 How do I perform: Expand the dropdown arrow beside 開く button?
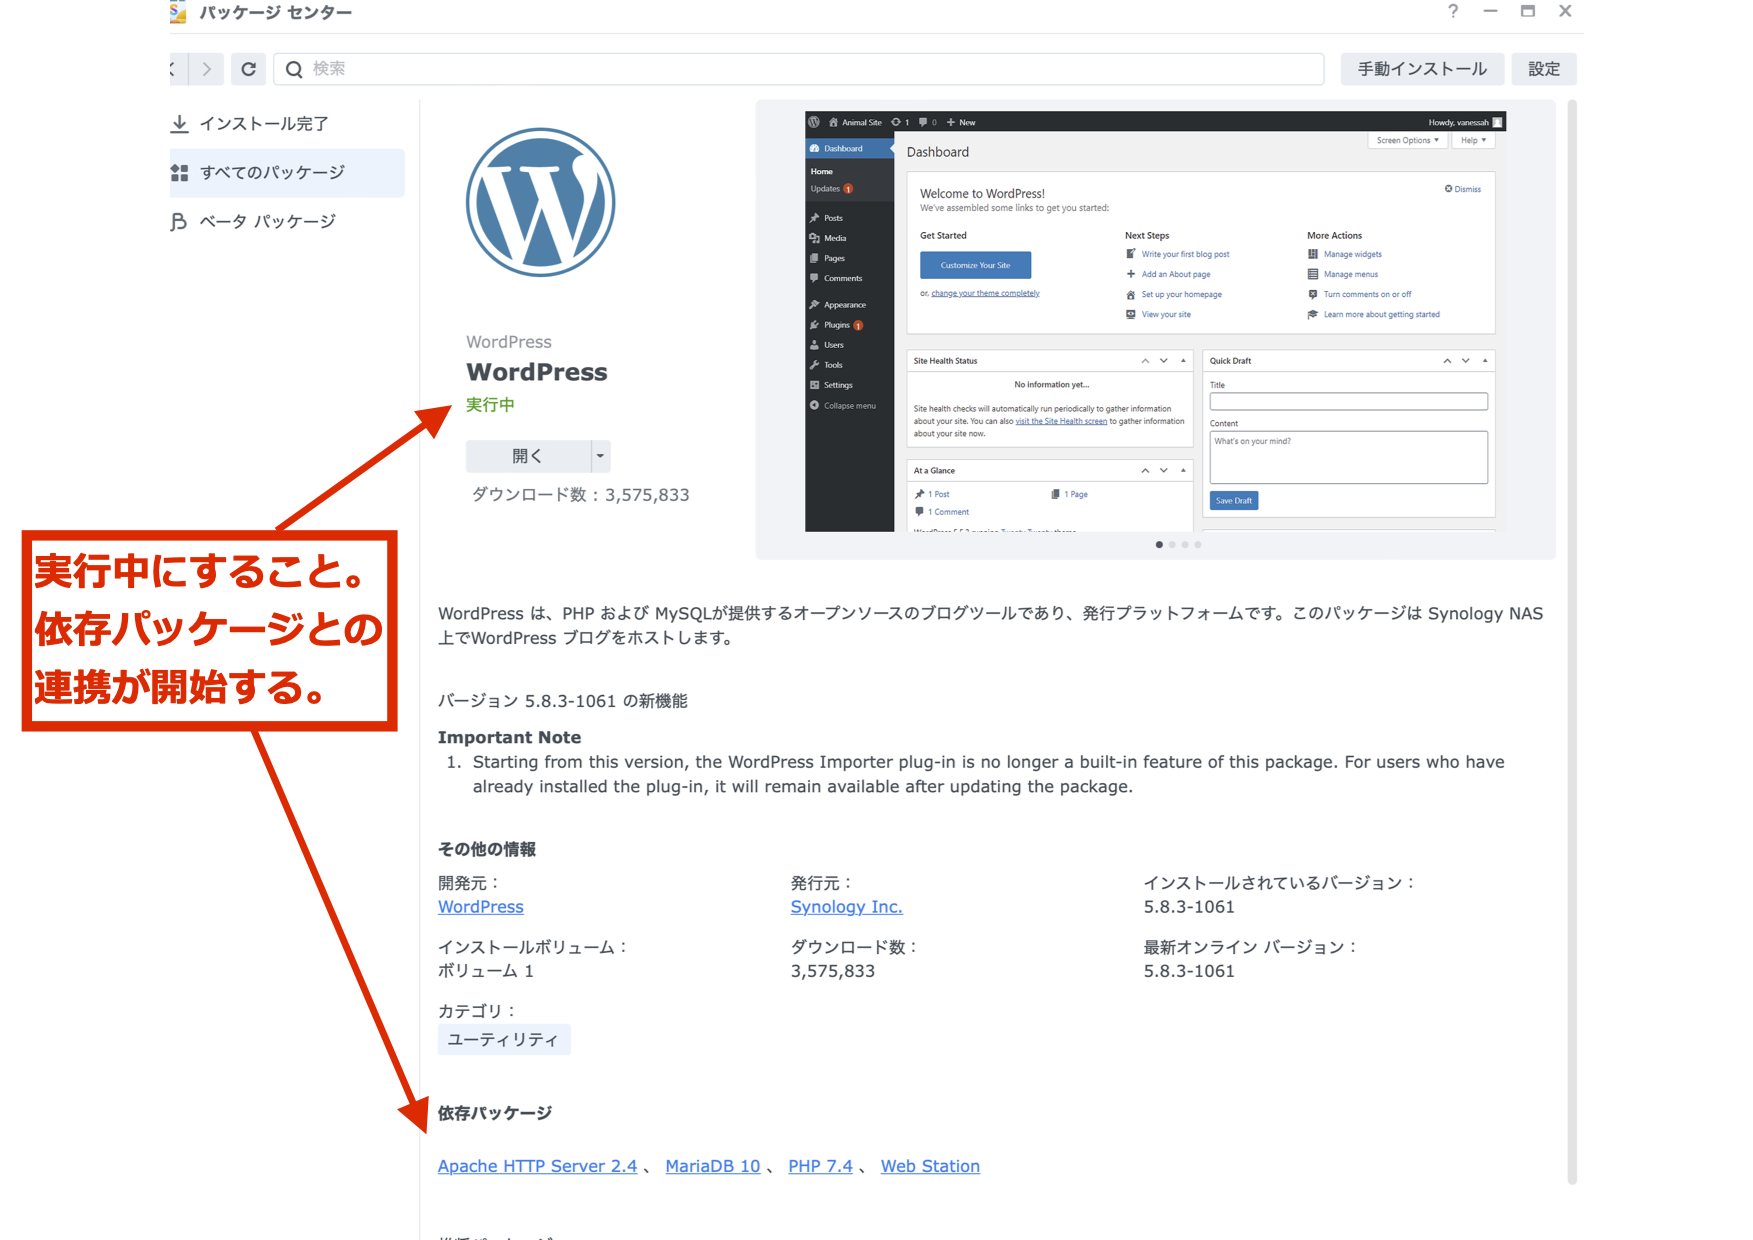(x=600, y=456)
